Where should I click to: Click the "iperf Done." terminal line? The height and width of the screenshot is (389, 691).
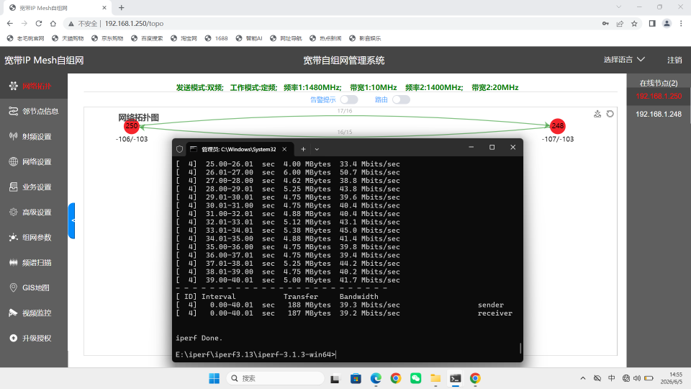click(x=199, y=338)
